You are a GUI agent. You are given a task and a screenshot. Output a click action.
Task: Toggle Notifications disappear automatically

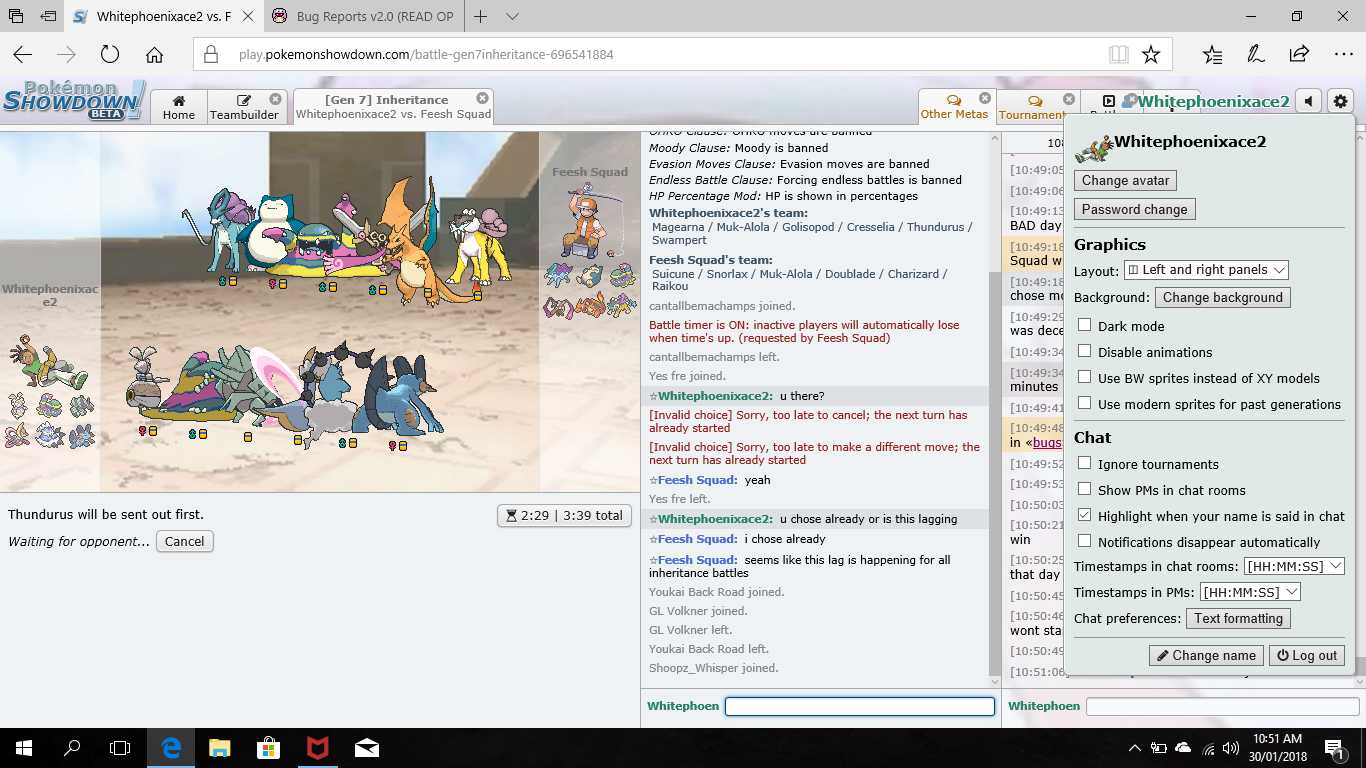pyautogui.click(x=1084, y=541)
